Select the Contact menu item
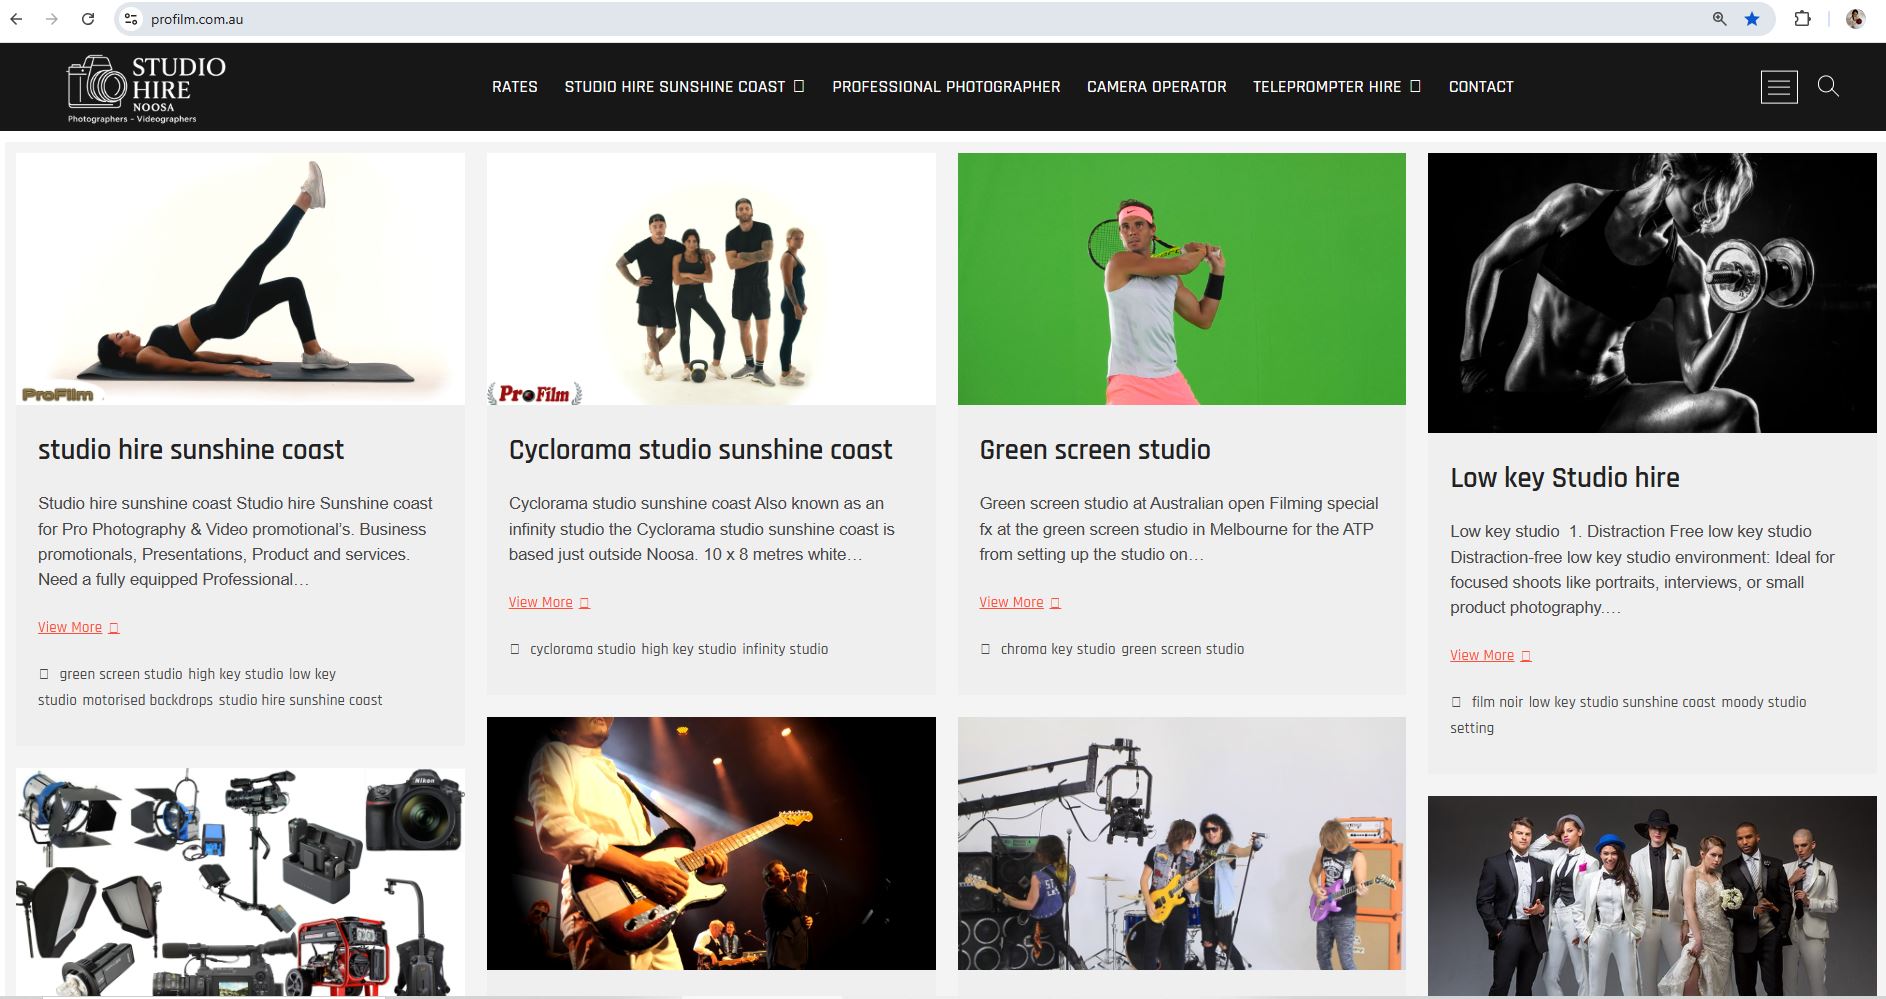This screenshot has height=999, width=1886. [1481, 86]
